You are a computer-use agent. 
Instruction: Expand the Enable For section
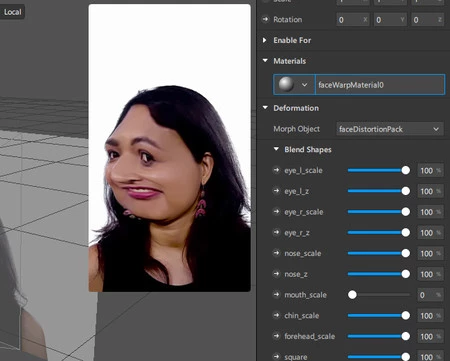(265, 40)
